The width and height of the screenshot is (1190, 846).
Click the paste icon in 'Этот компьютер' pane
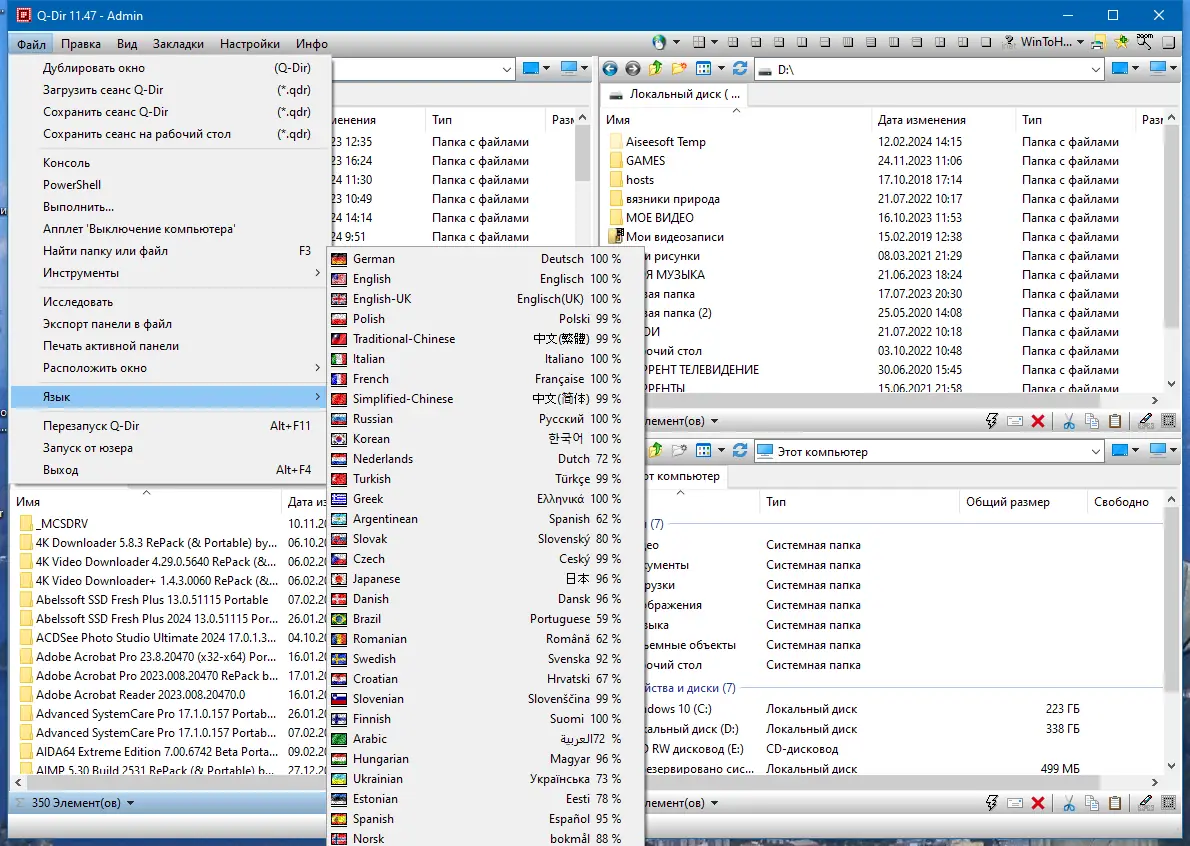point(1115,803)
